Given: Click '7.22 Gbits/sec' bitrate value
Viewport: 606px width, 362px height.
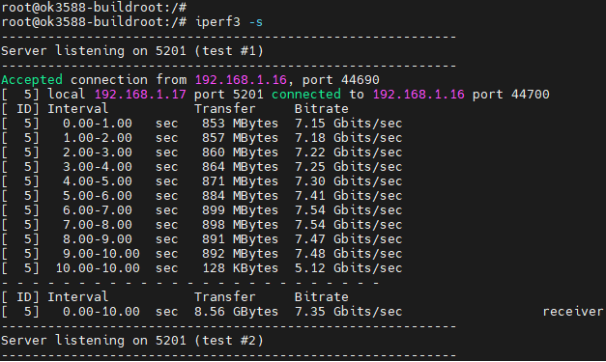Looking at the screenshot, I should pyautogui.click(x=348, y=152).
